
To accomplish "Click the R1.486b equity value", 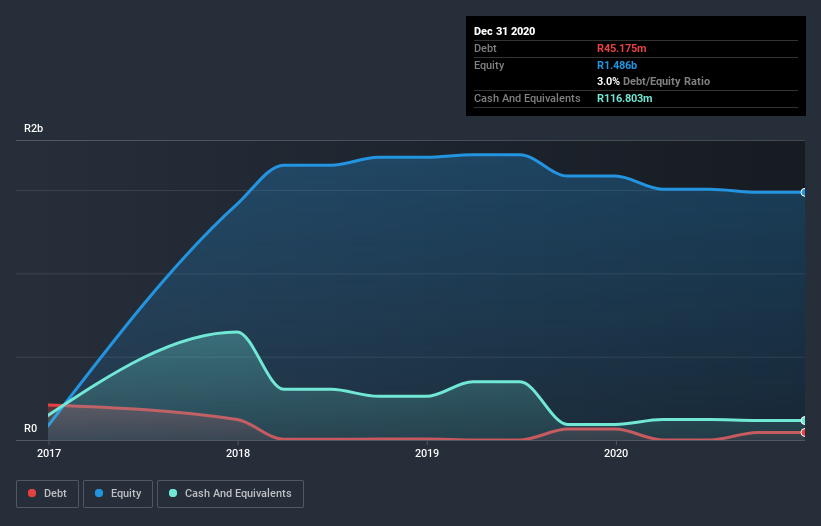I will pos(617,65).
